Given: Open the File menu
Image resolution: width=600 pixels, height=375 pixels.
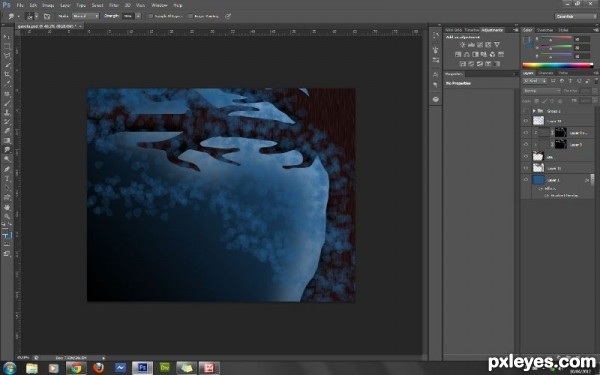Looking at the screenshot, I should pyautogui.click(x=20, y=5).
